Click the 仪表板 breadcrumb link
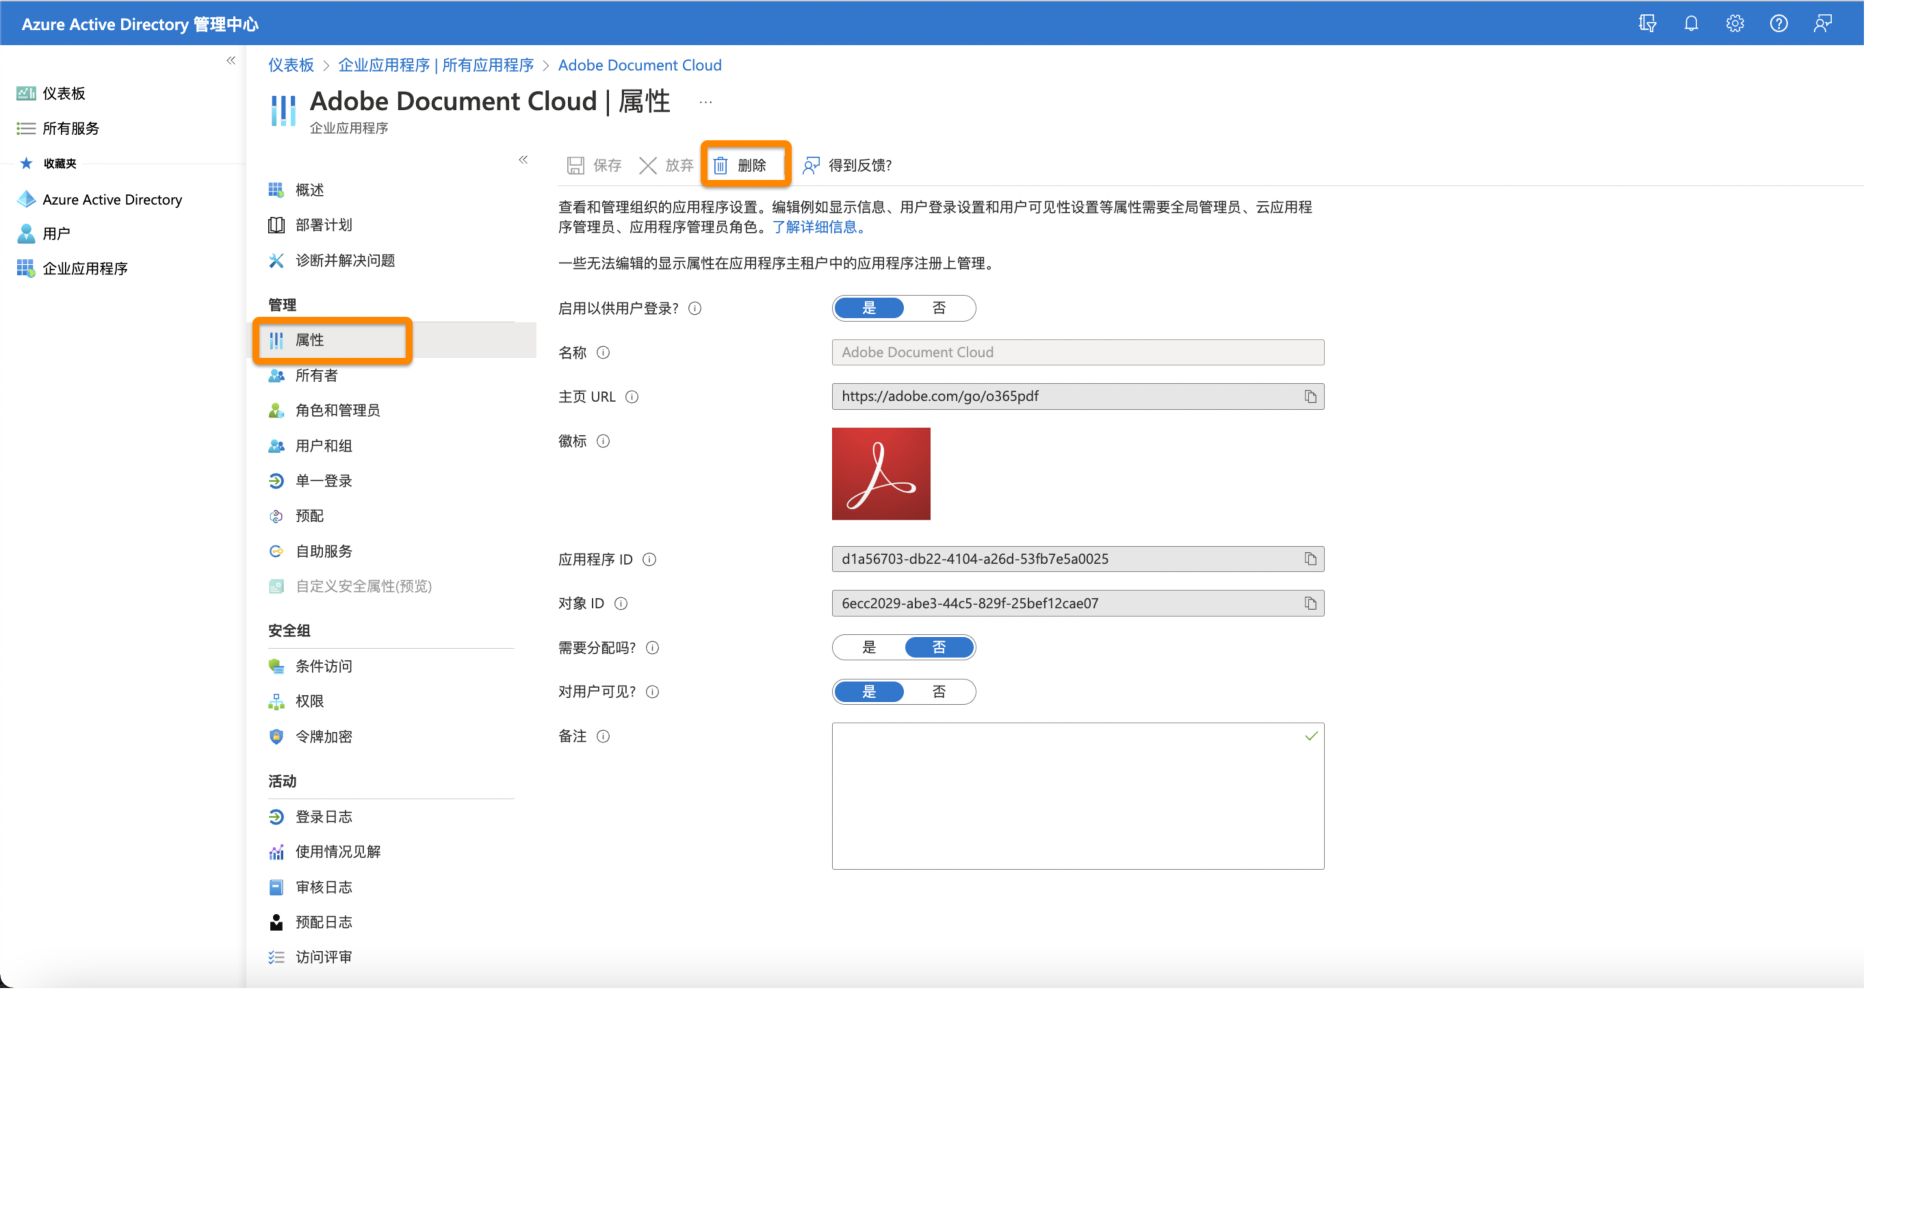This screenshot has height=1206, width=1920. point(291,65)
